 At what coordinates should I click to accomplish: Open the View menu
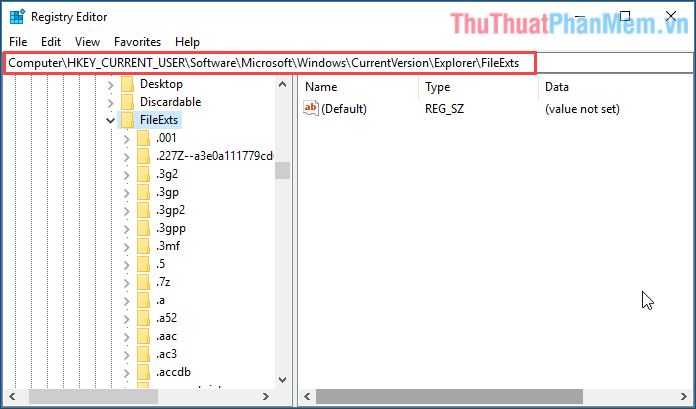coord(87,42)
